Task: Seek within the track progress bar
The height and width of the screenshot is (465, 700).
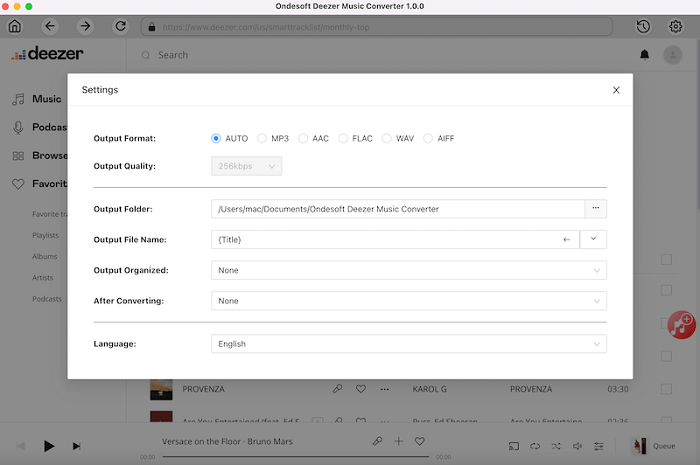Action: point(296,457)
